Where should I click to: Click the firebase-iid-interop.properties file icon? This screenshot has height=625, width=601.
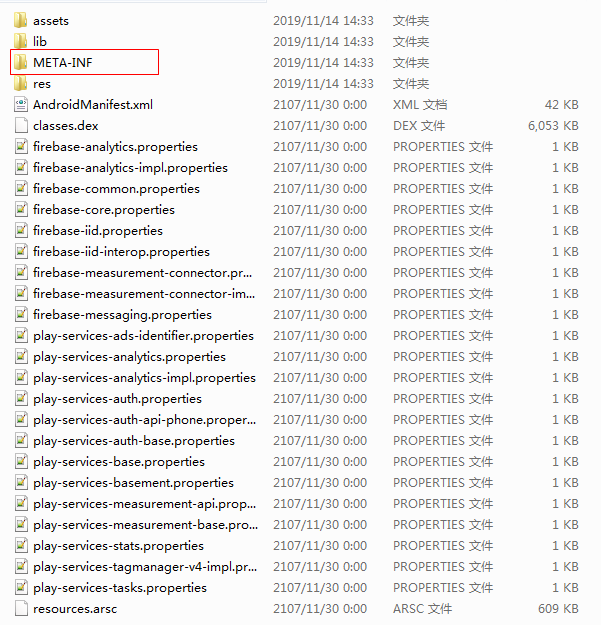pyautogui.click(x=21, y=252)
